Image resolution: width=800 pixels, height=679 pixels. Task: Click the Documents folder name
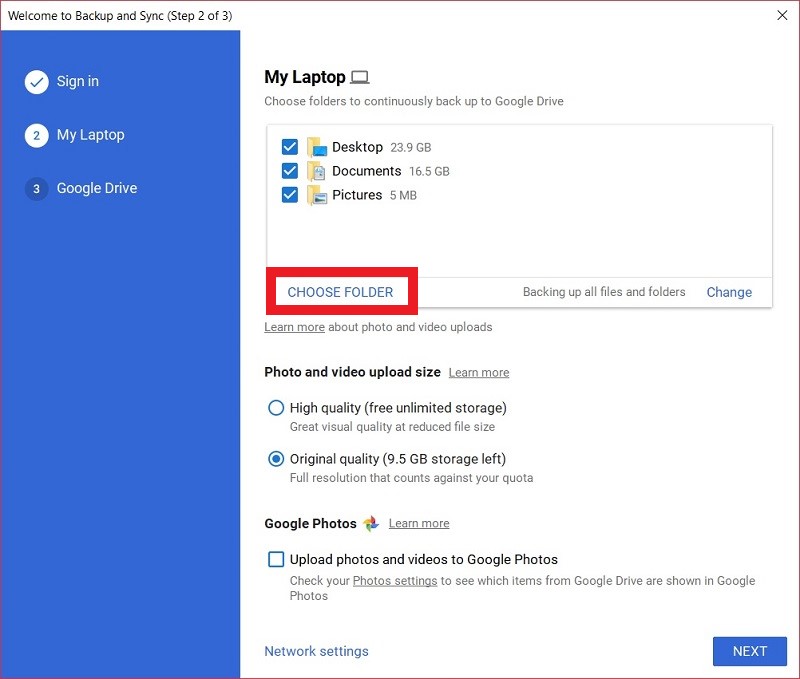point(366,171)
